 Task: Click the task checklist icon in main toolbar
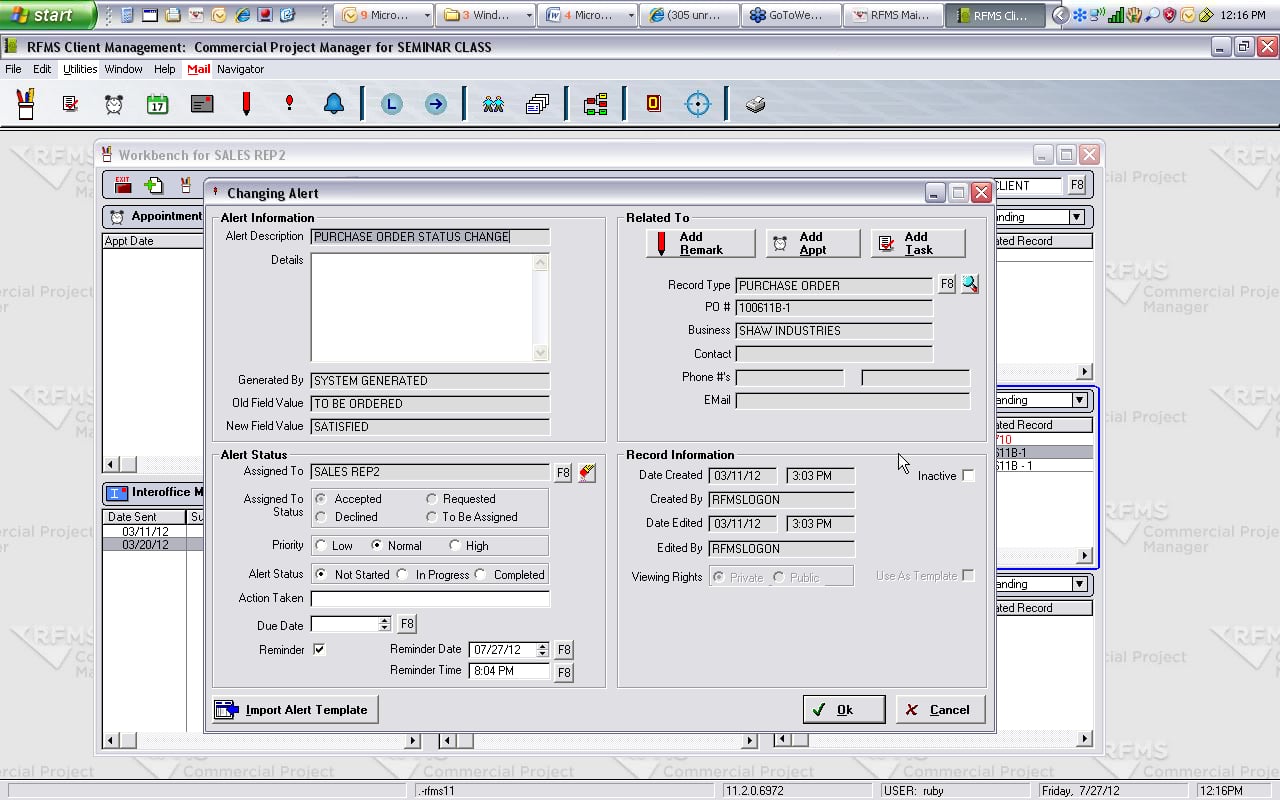pyautogui.click(x=70, y=104)
